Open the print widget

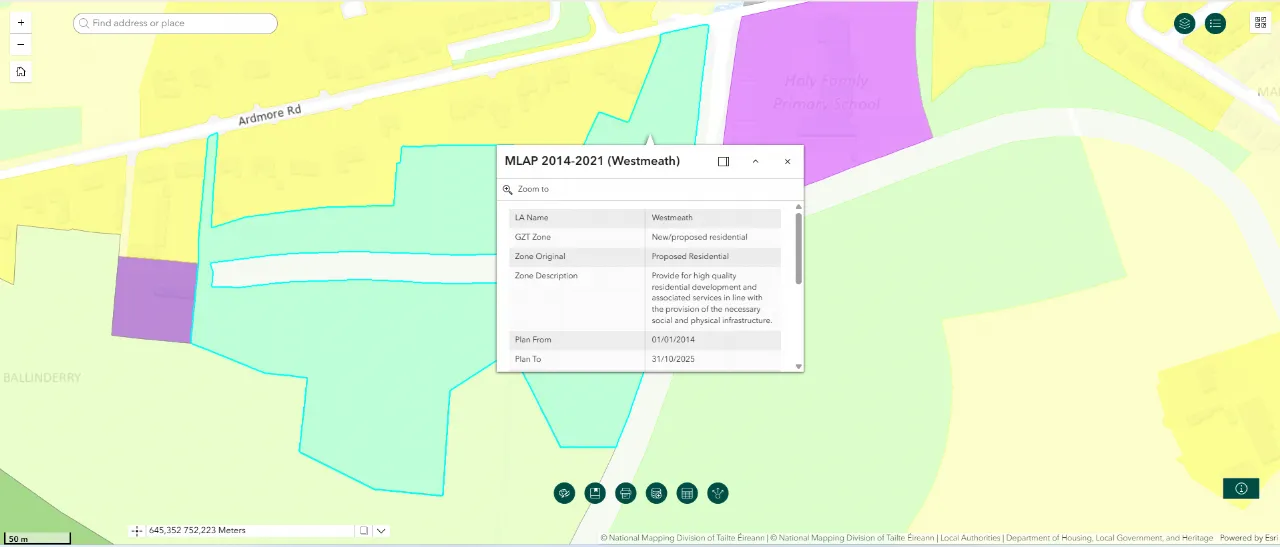coord(626,493)
